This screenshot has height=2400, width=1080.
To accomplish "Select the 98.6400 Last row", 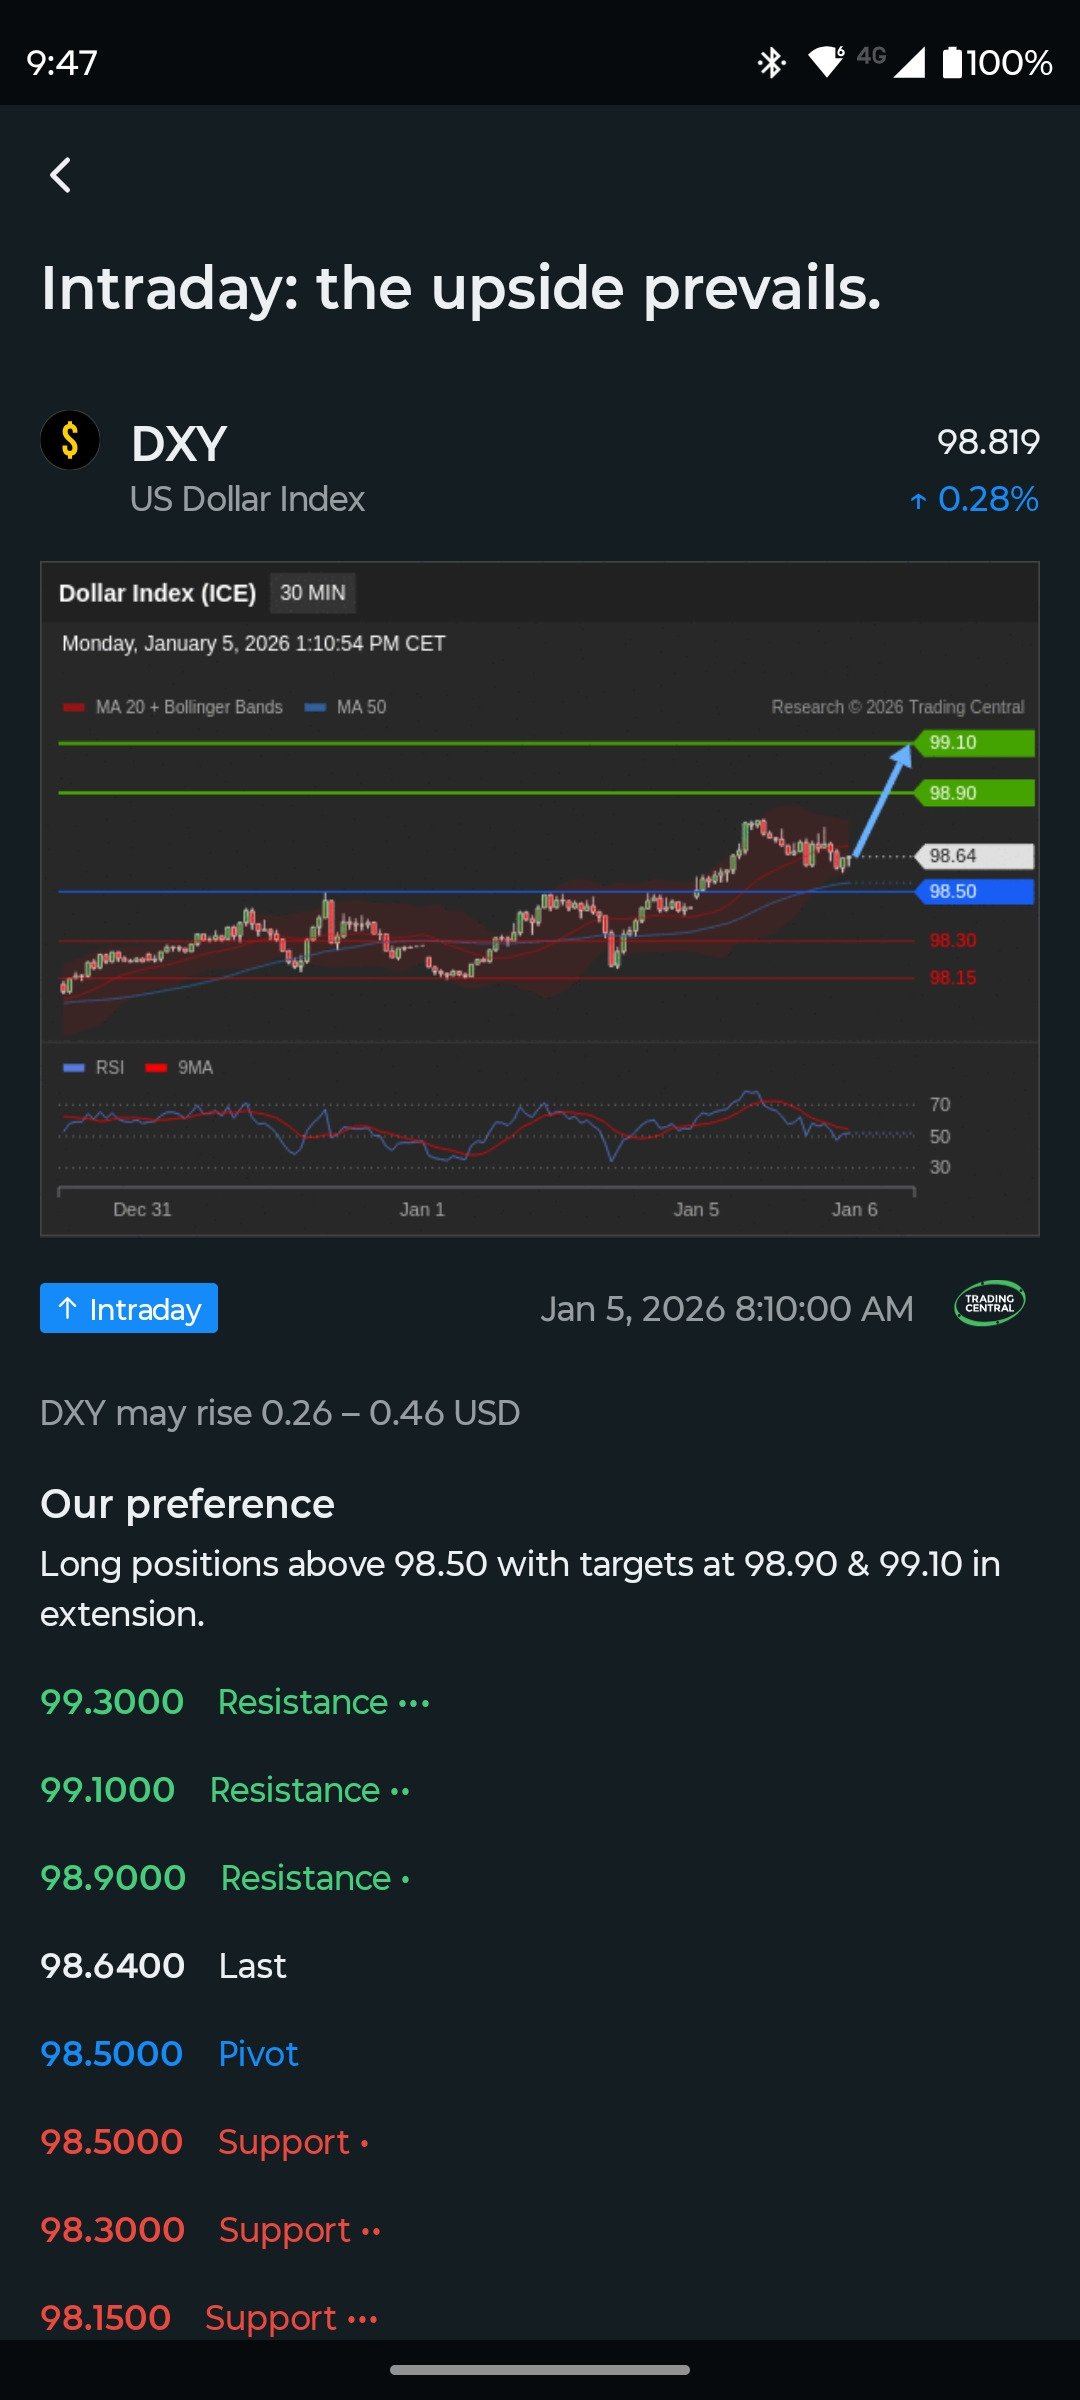I will pyautogui.click(x=163, y=1966).
